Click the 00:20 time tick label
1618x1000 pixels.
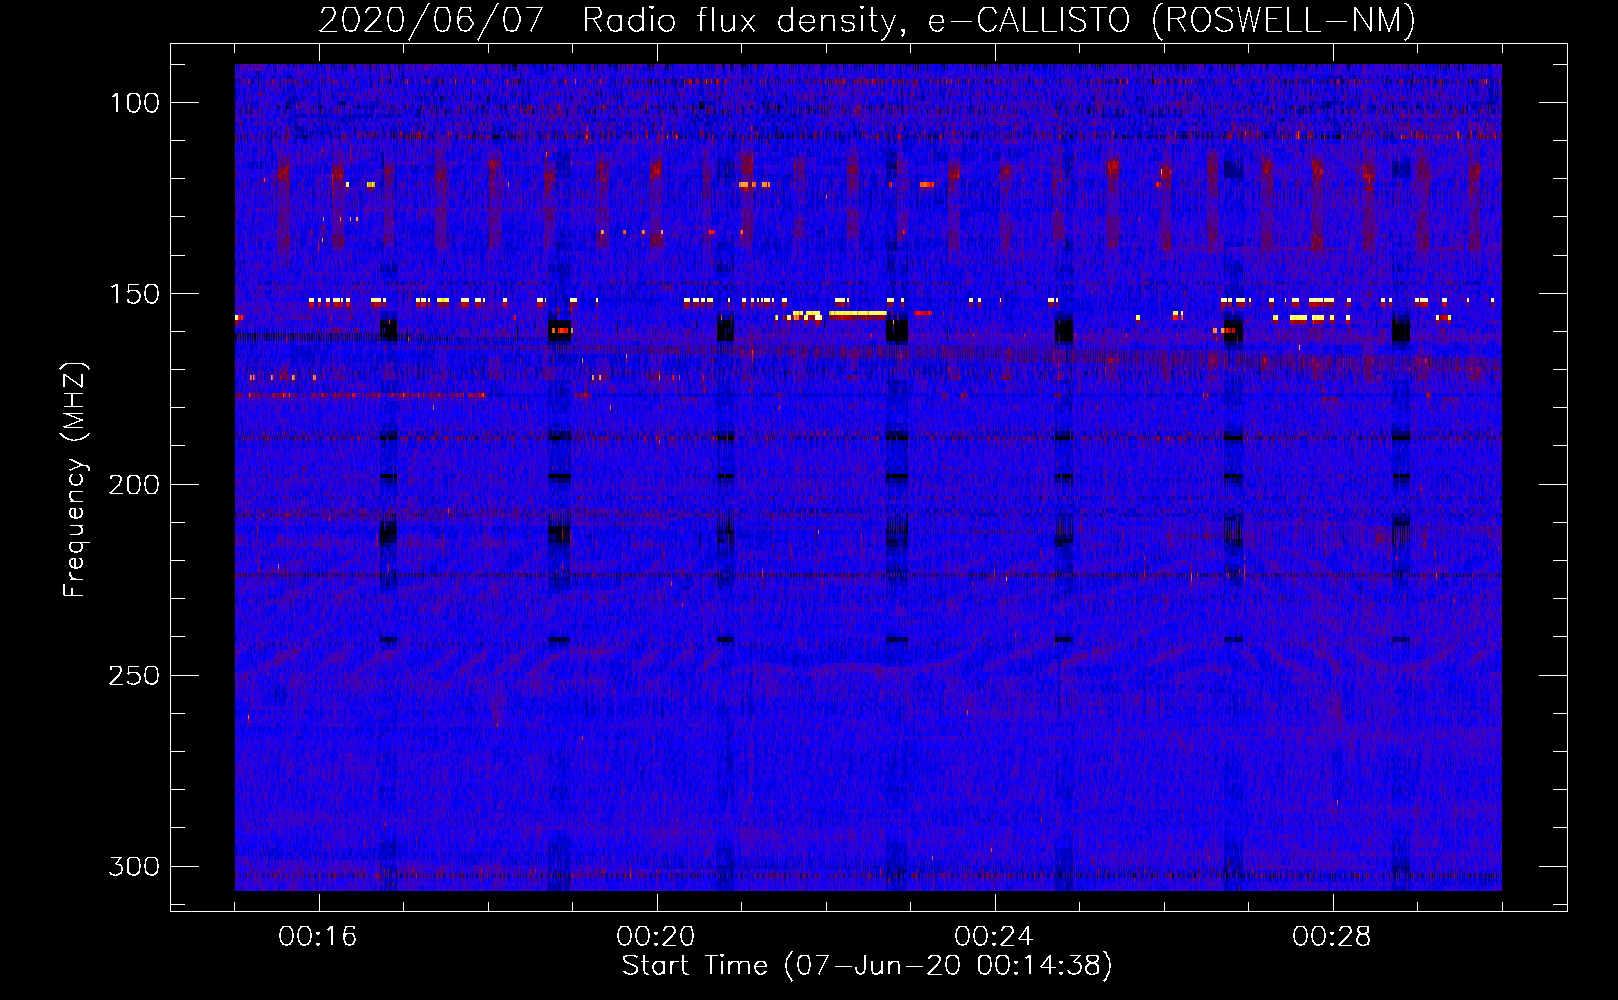point(656,937)
